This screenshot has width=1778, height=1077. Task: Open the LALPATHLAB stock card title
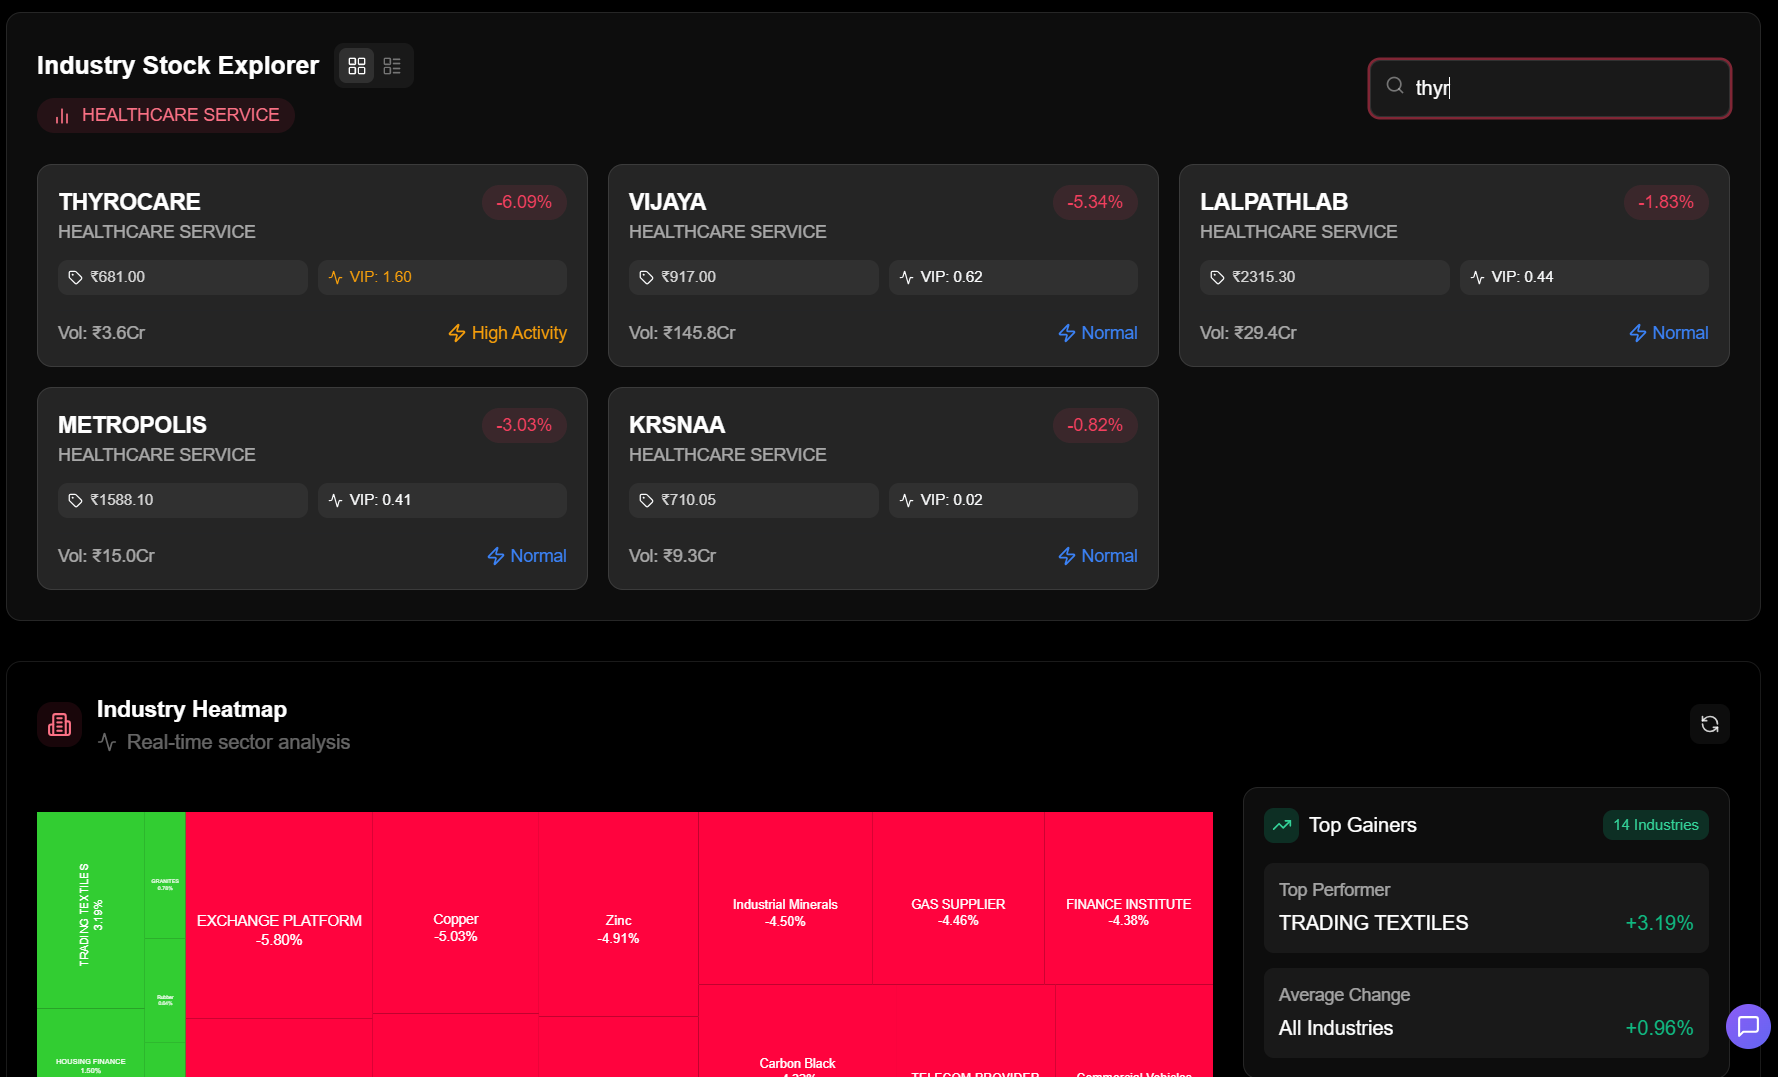(1274, 202)
